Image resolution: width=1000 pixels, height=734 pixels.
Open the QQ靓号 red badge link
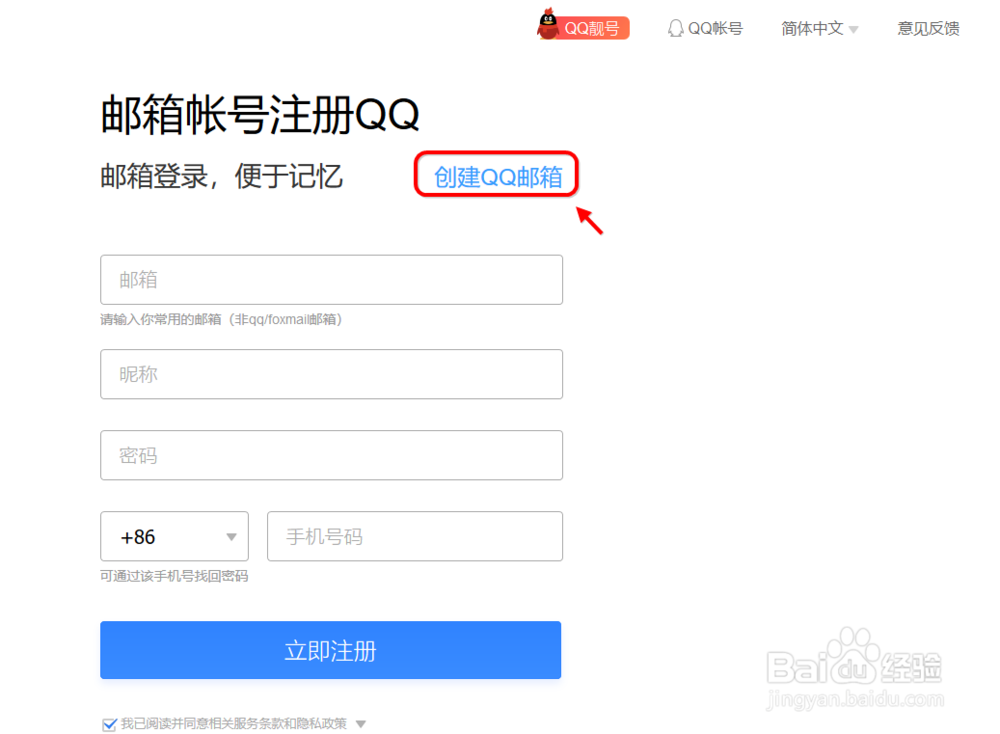coord(591,28)
